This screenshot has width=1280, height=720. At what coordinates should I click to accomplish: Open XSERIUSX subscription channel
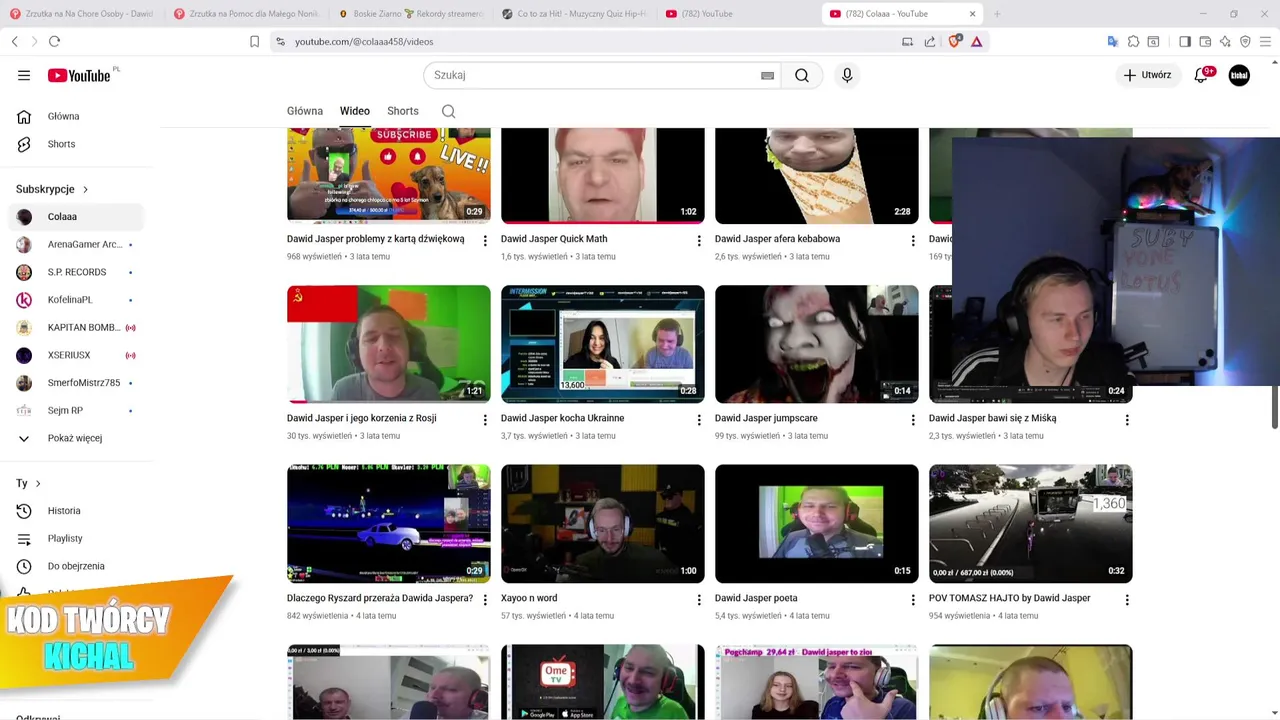point(78,355)
